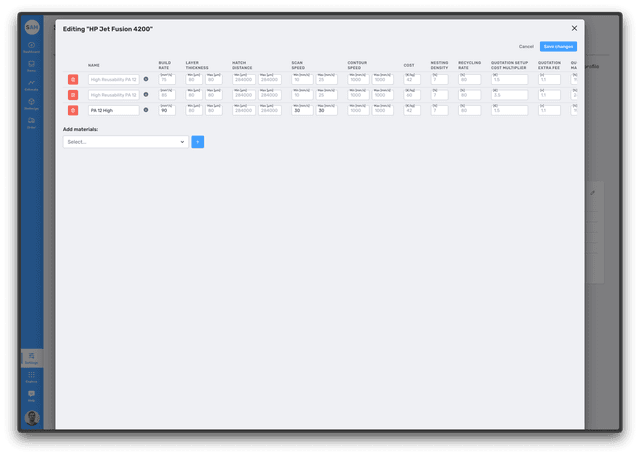The height and width of the screenshot is (456, 640).
Task: Click the RECYCLING RATE column header
Action: click(470, 65)
